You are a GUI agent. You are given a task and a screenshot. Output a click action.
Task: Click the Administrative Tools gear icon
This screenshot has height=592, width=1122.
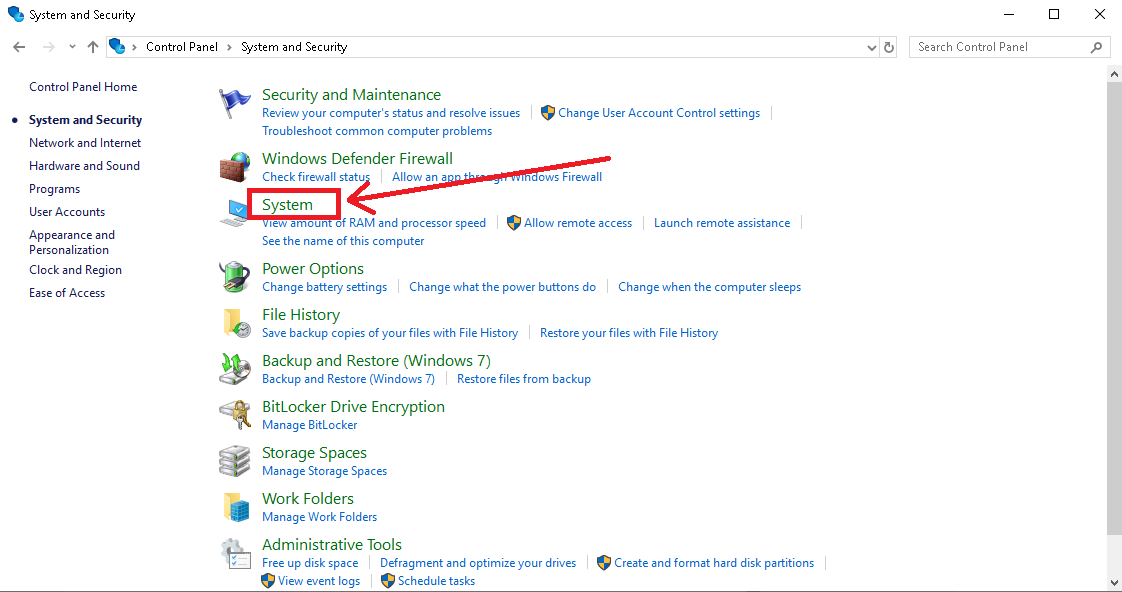pos(235,553)
